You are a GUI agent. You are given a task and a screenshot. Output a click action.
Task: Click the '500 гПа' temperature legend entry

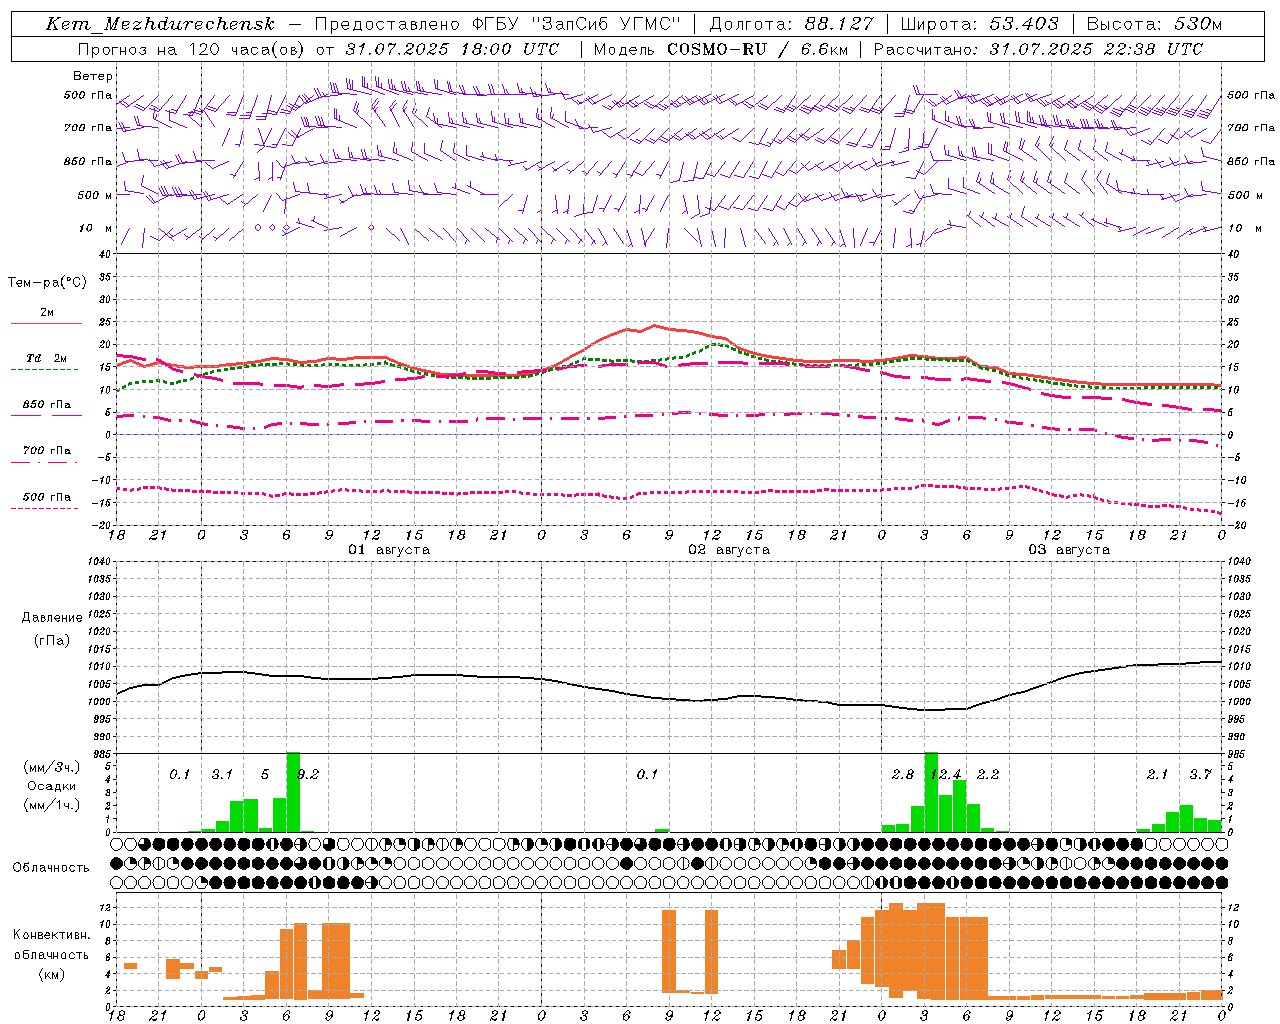[47, 497]
